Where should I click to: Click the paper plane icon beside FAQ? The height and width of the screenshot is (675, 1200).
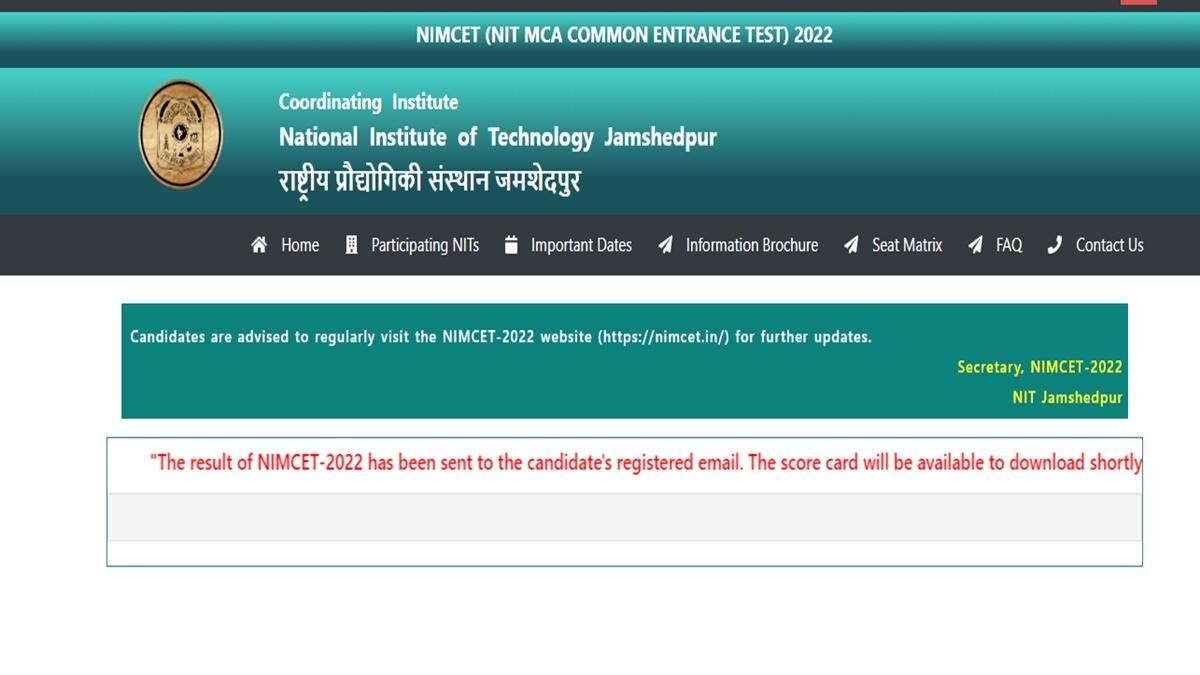pyautogui.click(x=973, y=244)
